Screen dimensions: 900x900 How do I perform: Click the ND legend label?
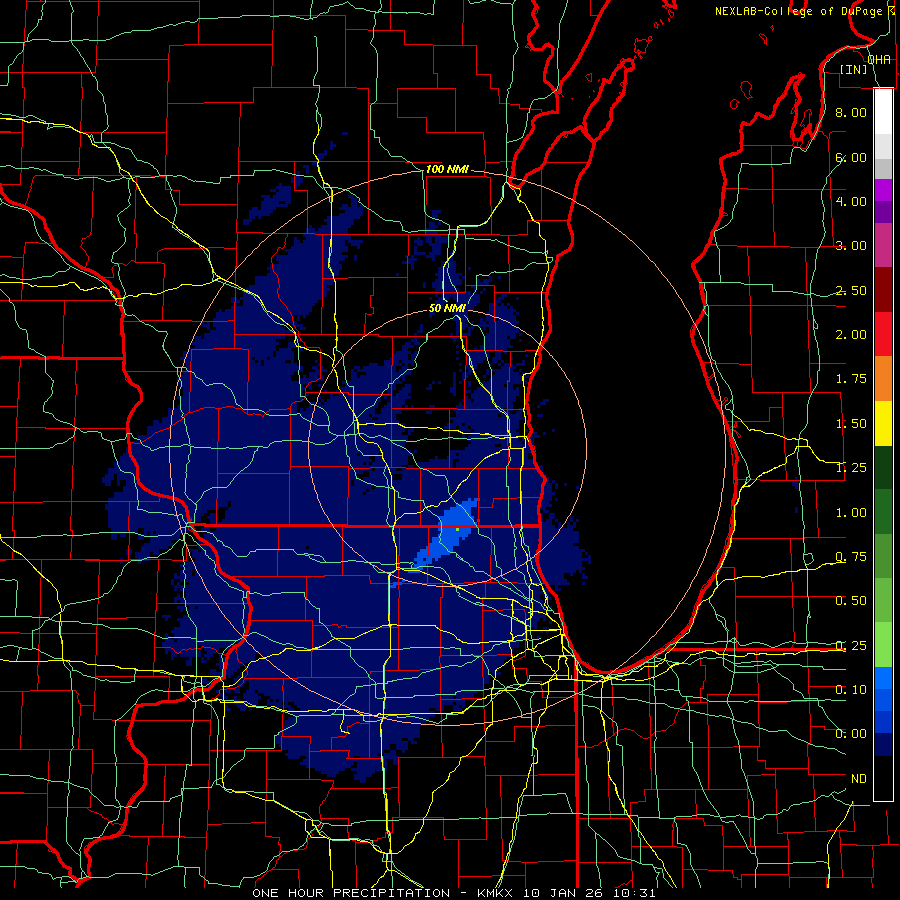[859, 779]
